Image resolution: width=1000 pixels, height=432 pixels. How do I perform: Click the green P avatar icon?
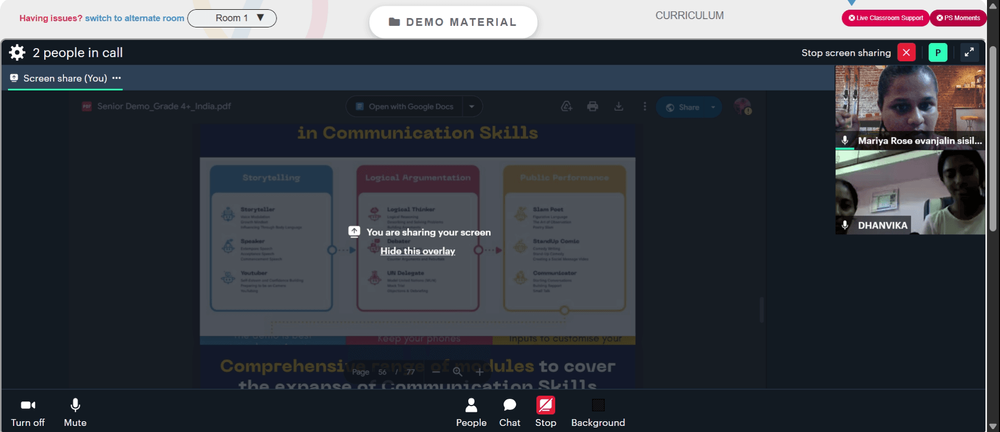[x=938, y=52]
